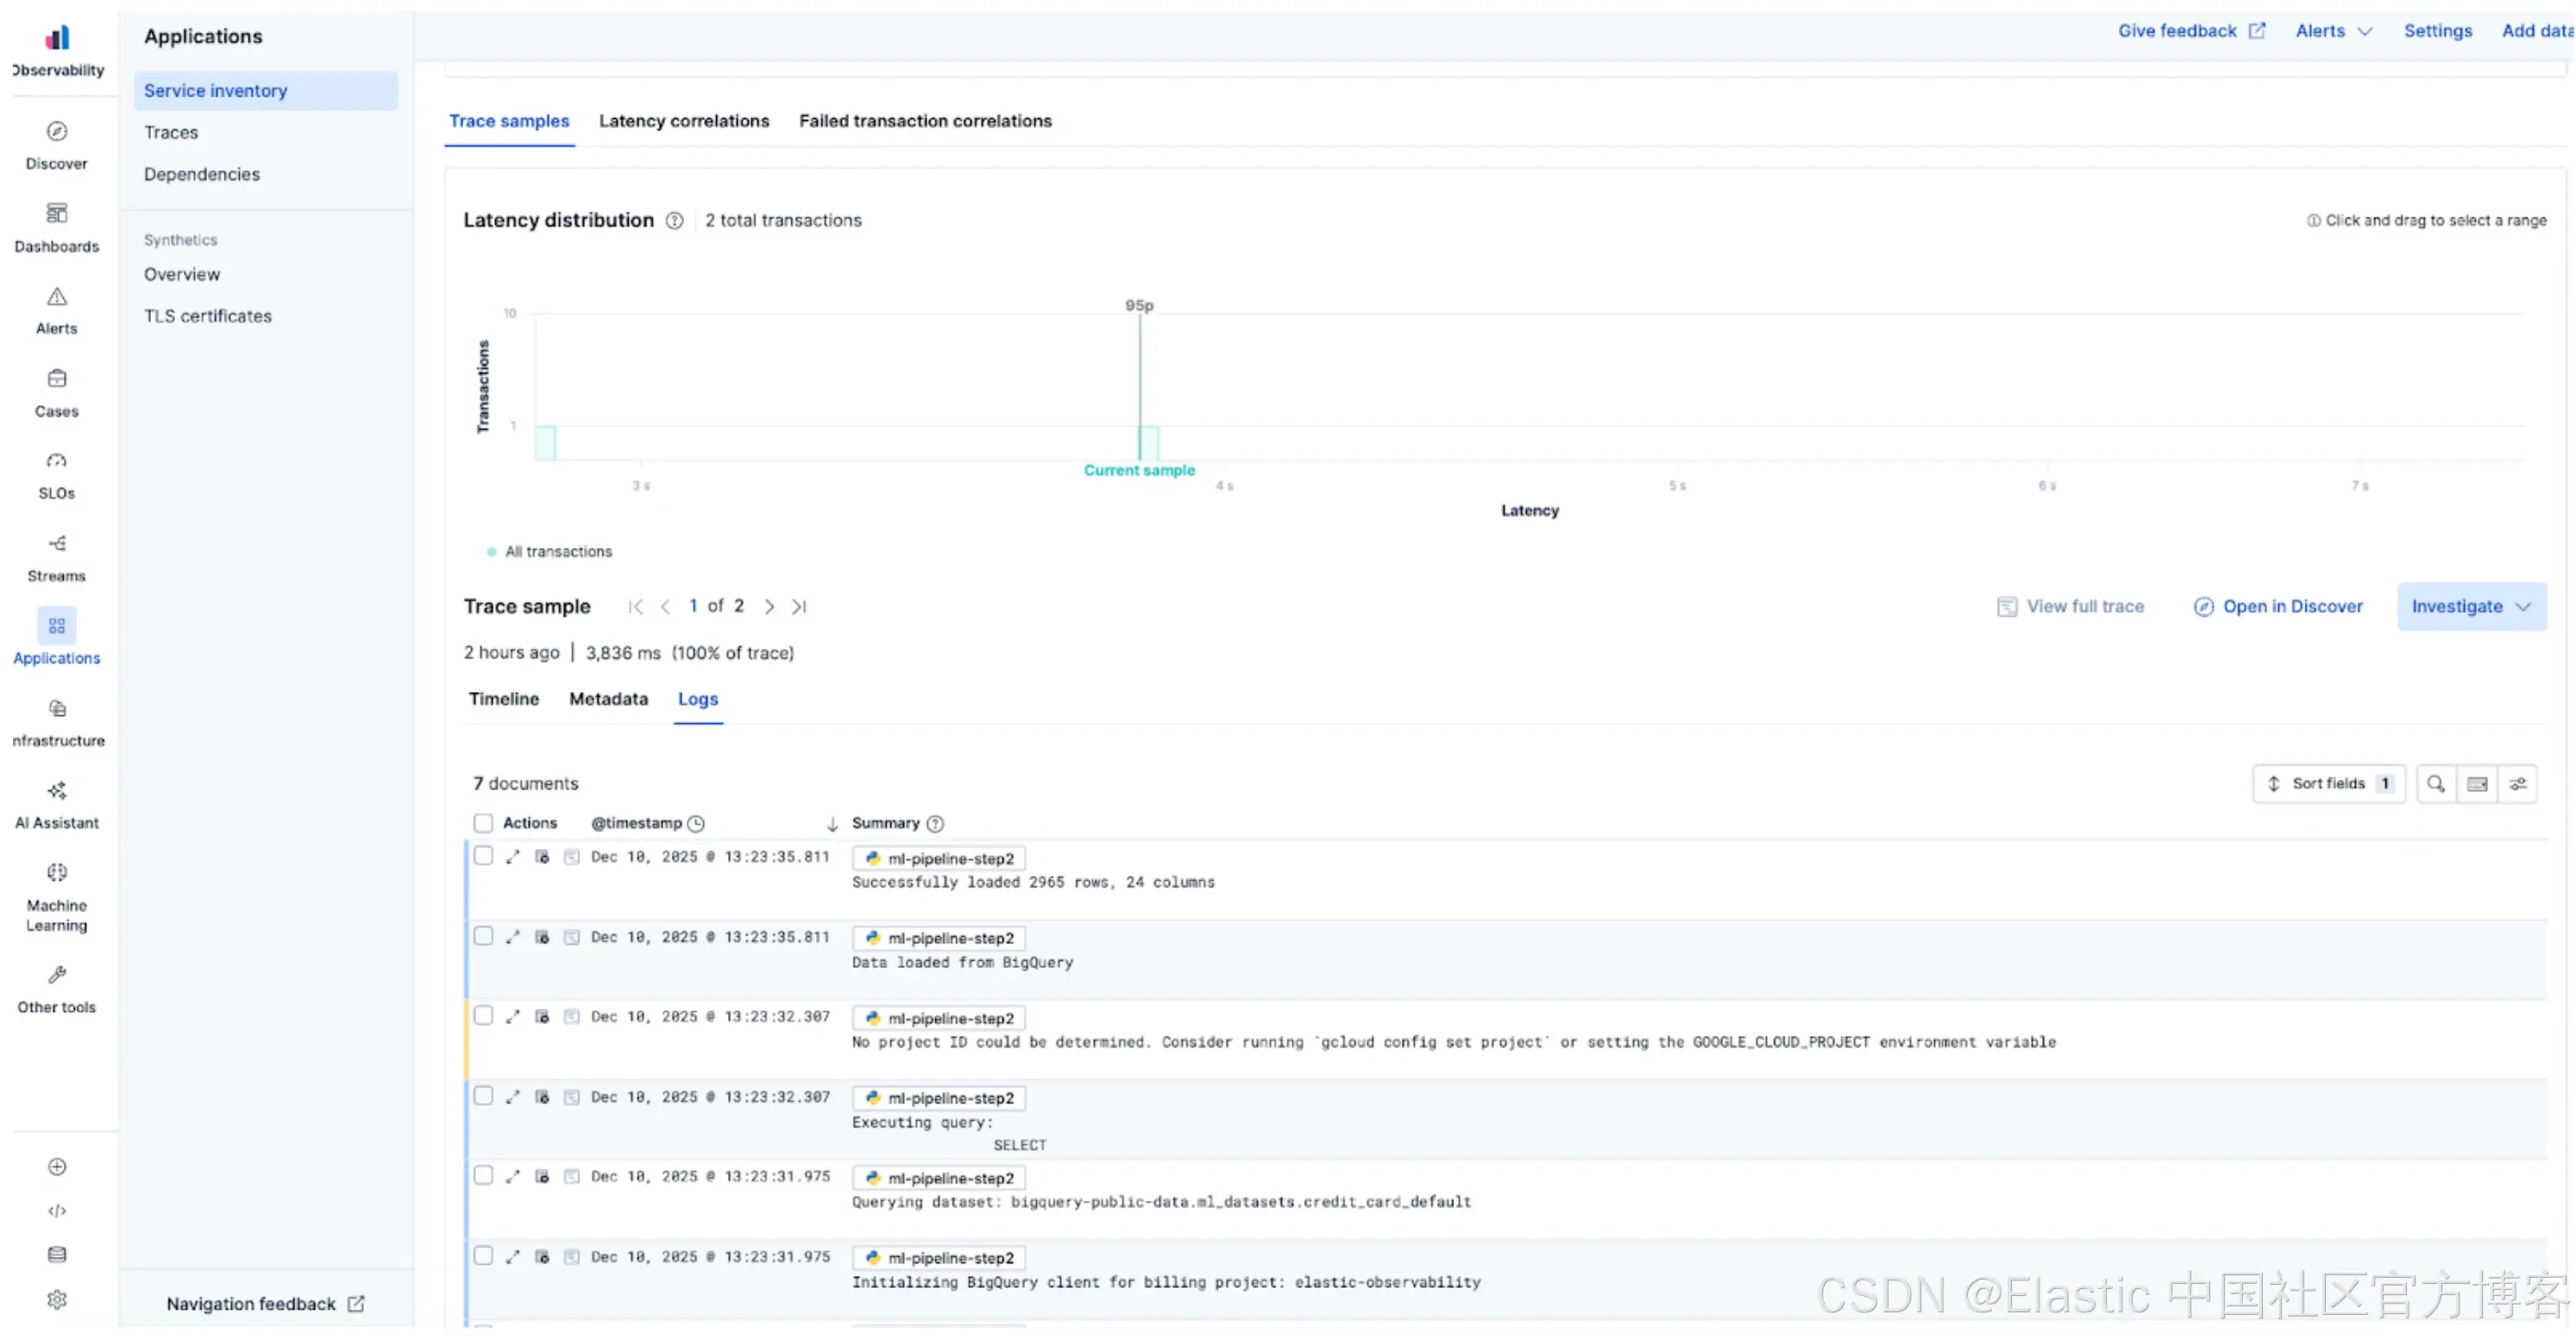Select the first log row checkbox
Screen dimensions: 2576x1339
click(x=483, y=856)
